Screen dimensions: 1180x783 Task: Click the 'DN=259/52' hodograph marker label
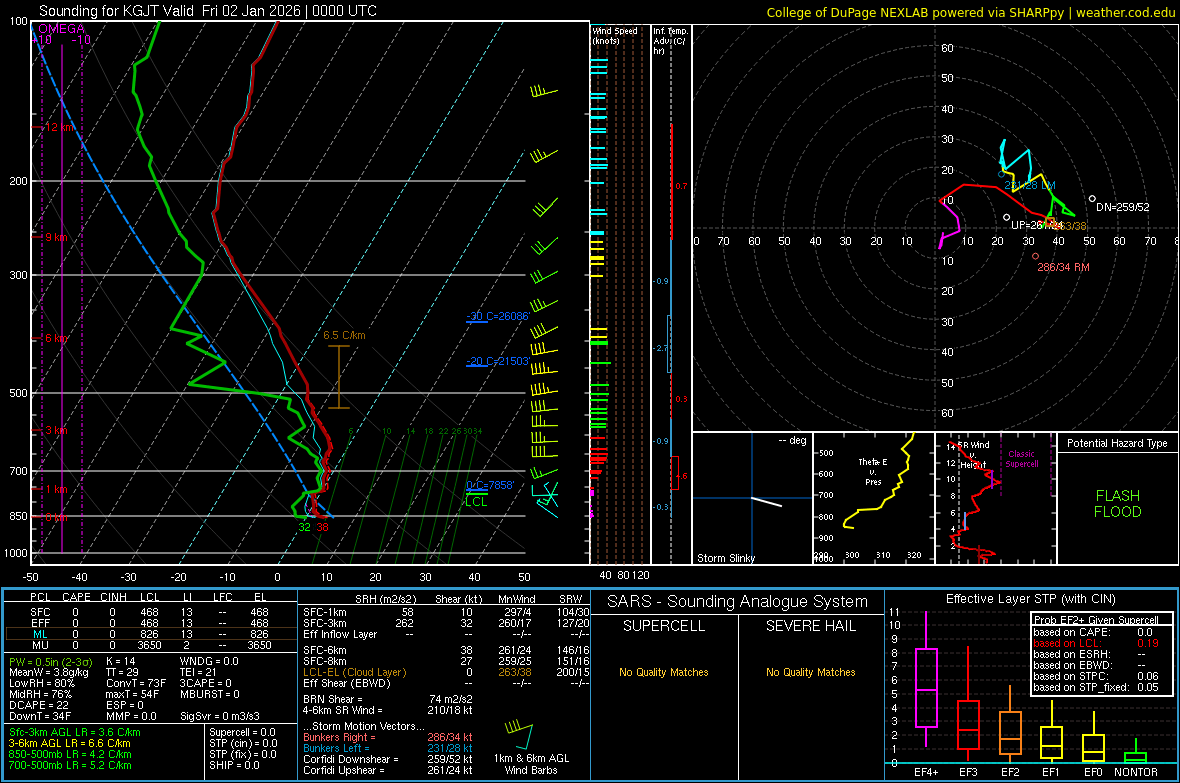coord(1123,207)
